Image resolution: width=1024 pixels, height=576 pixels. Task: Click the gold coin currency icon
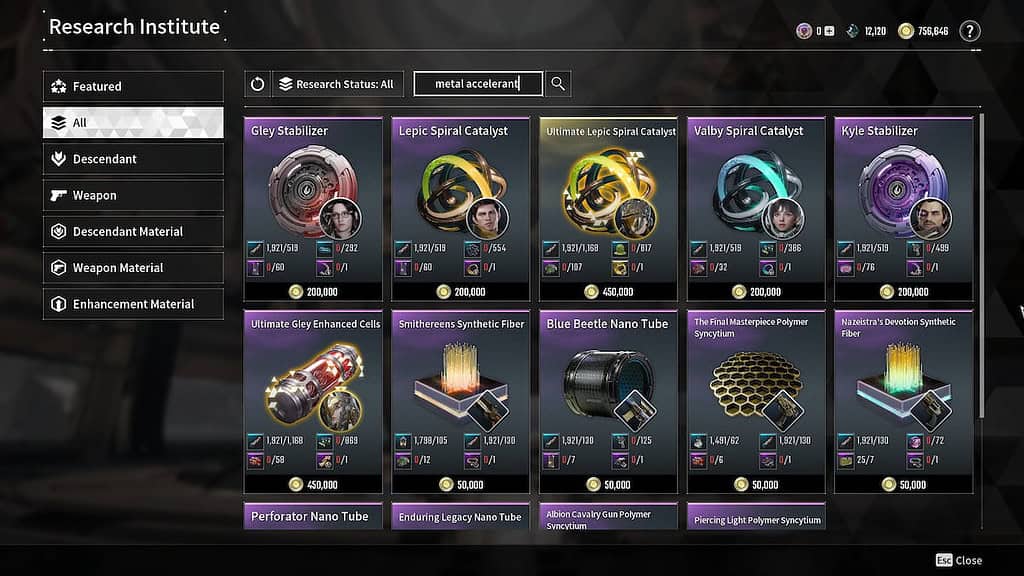905,31
